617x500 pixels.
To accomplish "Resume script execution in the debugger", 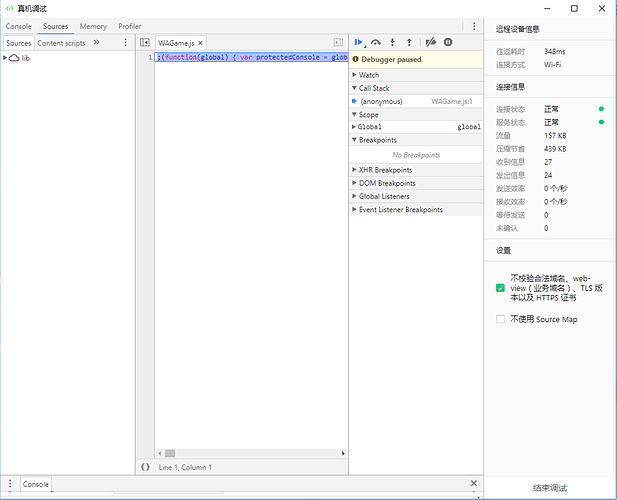I will (358, 42).
